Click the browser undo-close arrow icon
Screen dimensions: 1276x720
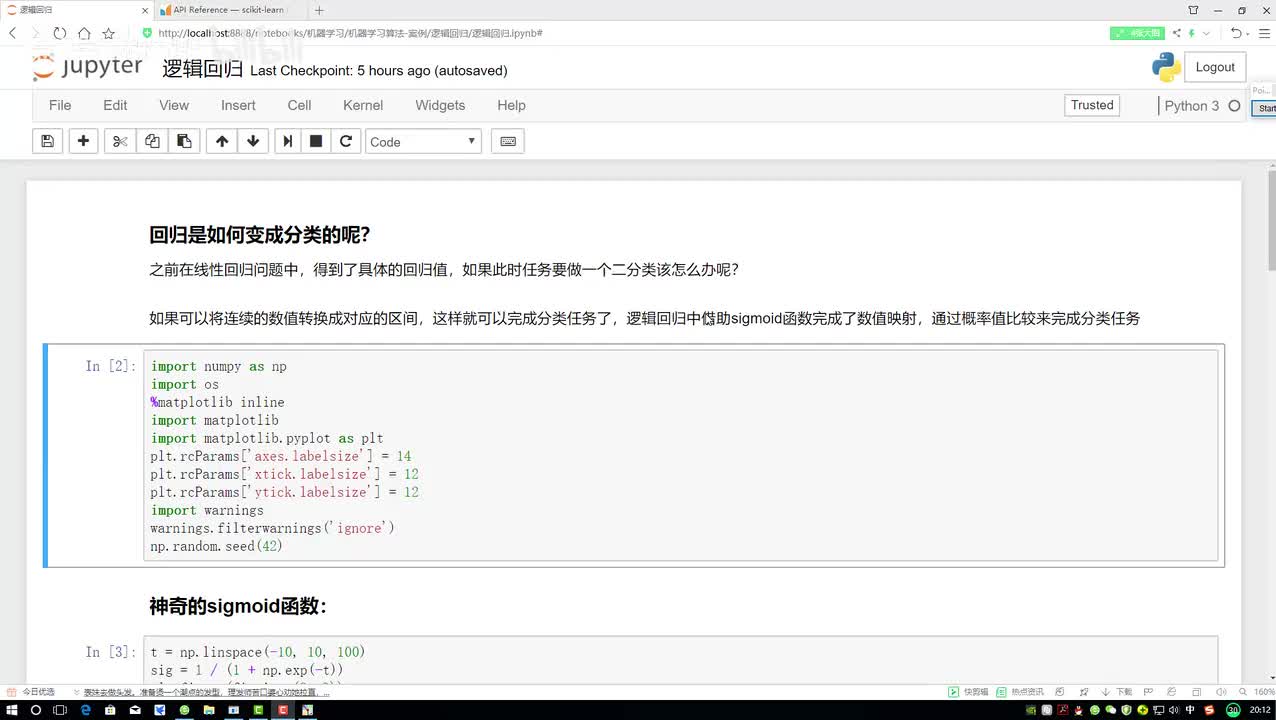pos(1236,33)
